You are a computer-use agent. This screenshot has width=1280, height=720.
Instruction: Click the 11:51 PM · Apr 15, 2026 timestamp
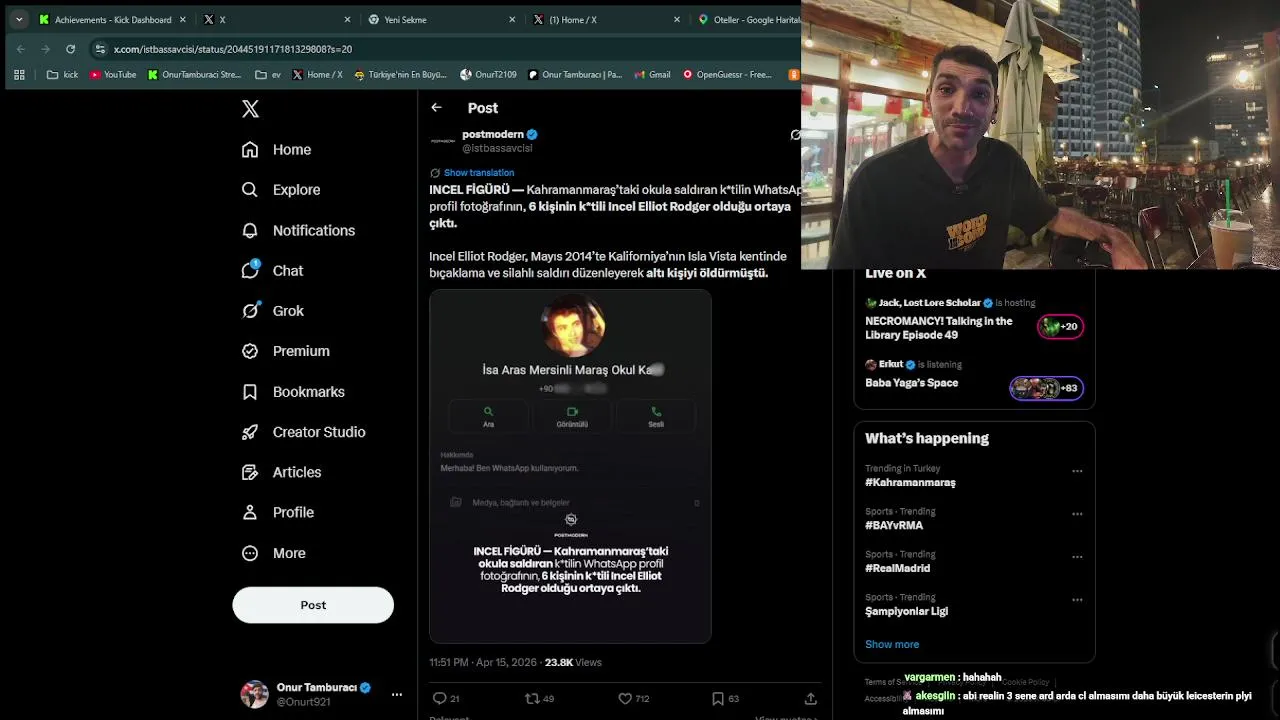[483, 662]
